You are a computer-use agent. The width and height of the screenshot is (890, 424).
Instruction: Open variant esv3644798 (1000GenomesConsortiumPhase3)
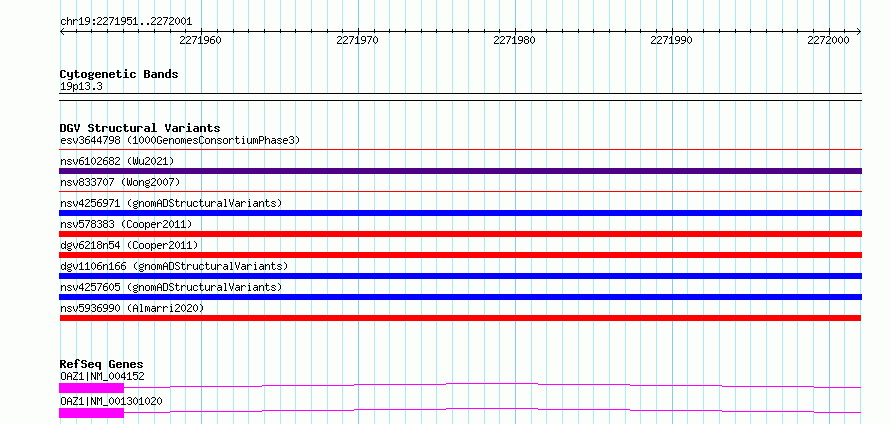click(180, 140)
